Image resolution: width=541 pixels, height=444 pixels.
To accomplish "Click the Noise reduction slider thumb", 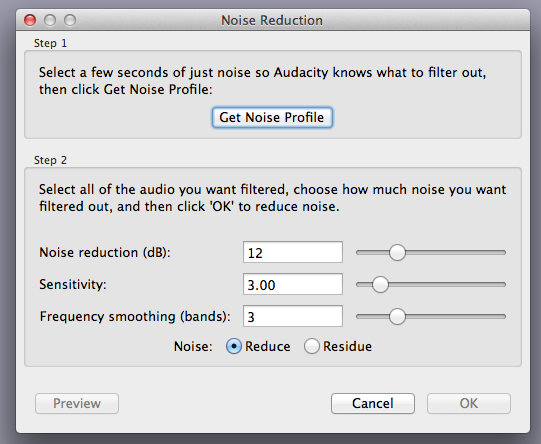I will (397, 253).
